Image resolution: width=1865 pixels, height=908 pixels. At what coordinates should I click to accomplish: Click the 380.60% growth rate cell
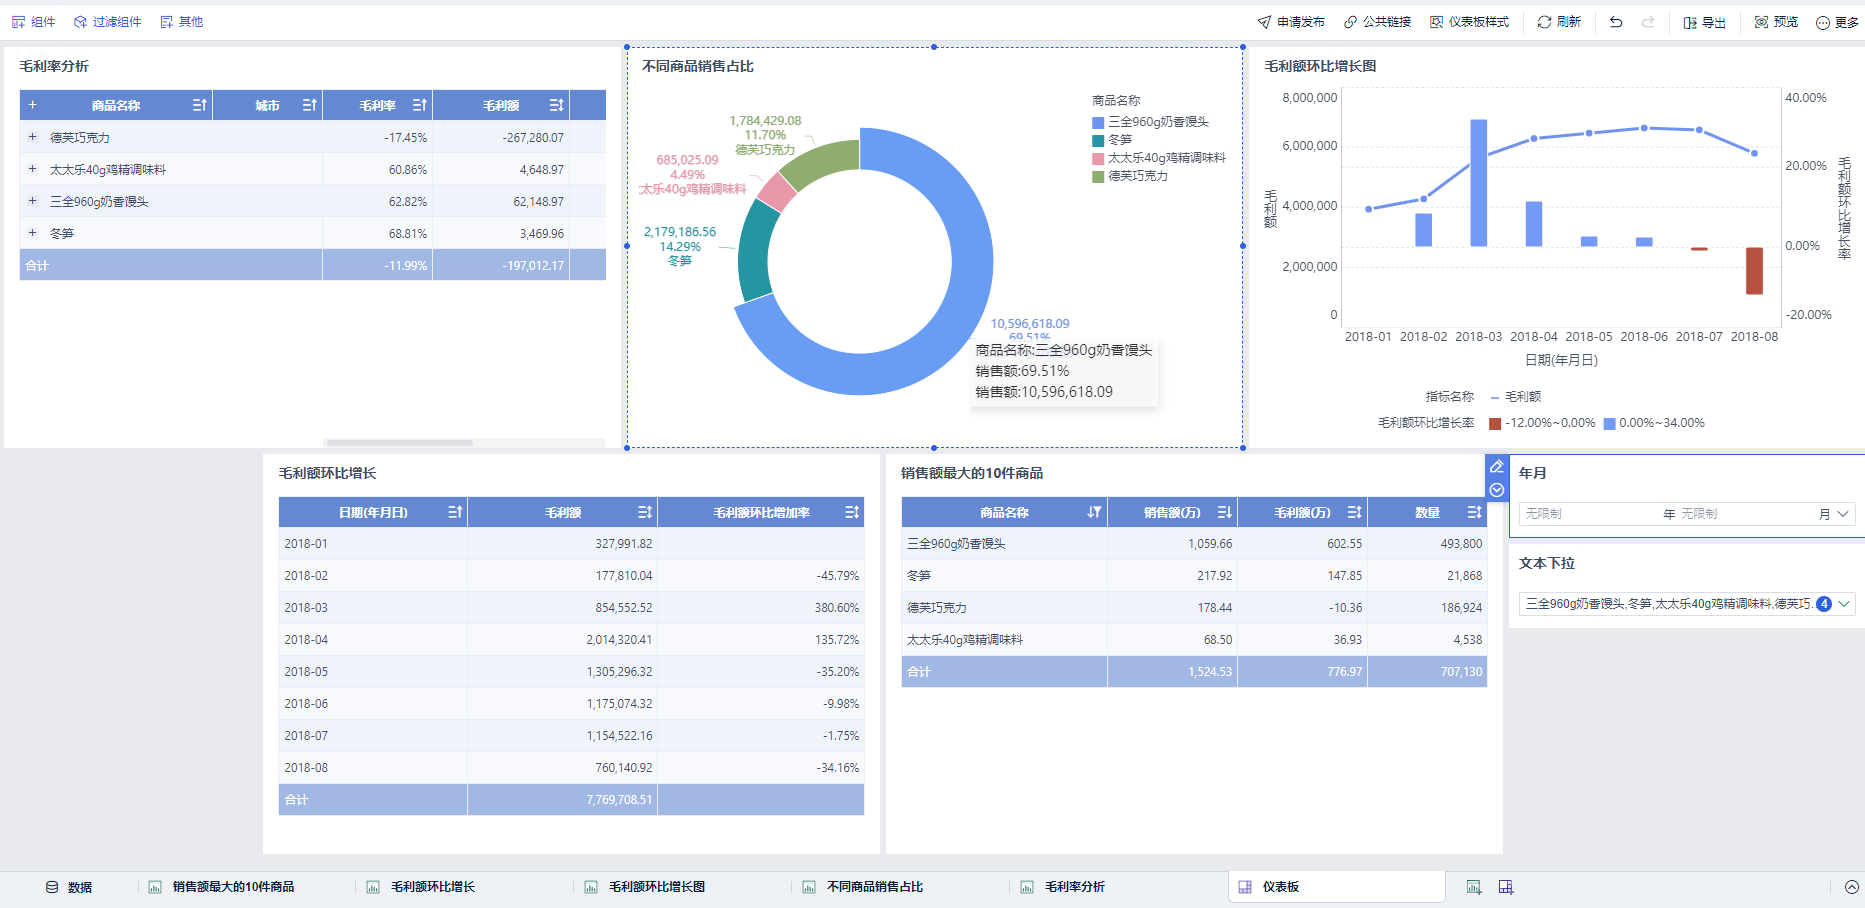click(761, 608)
